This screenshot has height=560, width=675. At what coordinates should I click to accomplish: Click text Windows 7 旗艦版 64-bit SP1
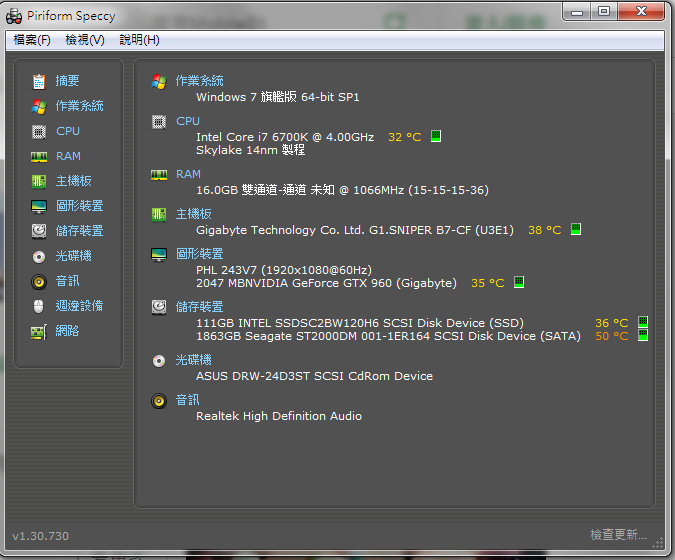click(x=278, y=97)
